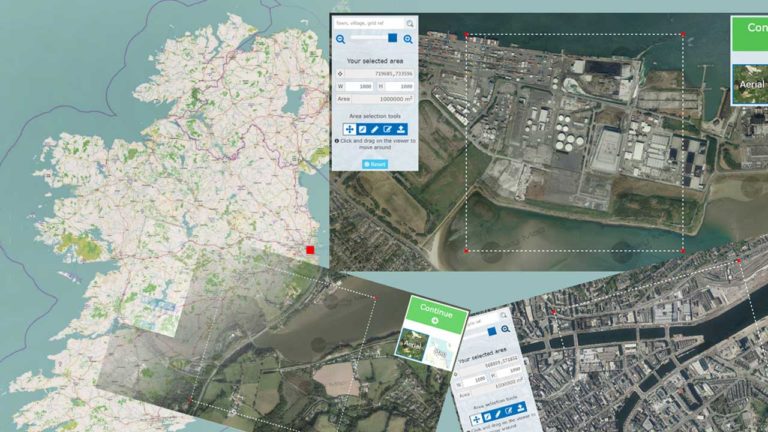Click the map thumbnail under the tilted Continue button
The image size is (768, 432).
pyautogui.click(x=439, y=353)
